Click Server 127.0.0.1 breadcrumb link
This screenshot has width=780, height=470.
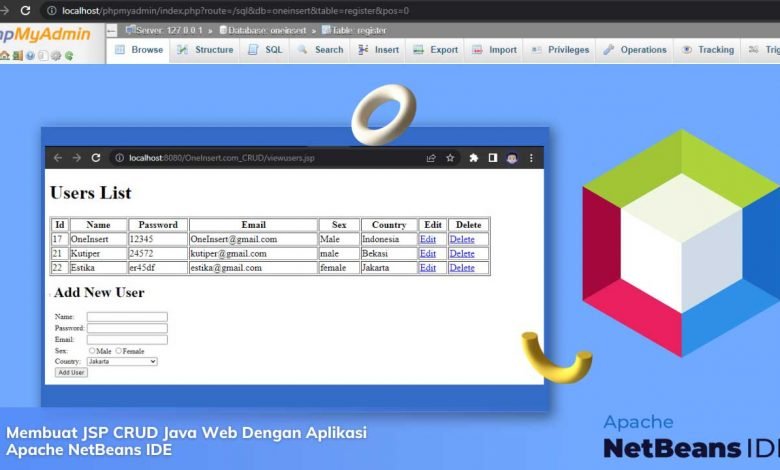click(169, 30)
